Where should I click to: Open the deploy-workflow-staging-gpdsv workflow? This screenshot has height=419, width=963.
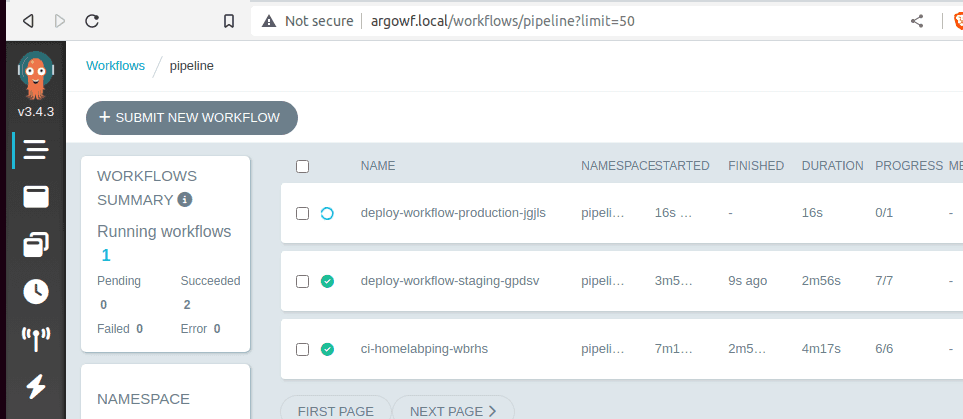point(449,281)
